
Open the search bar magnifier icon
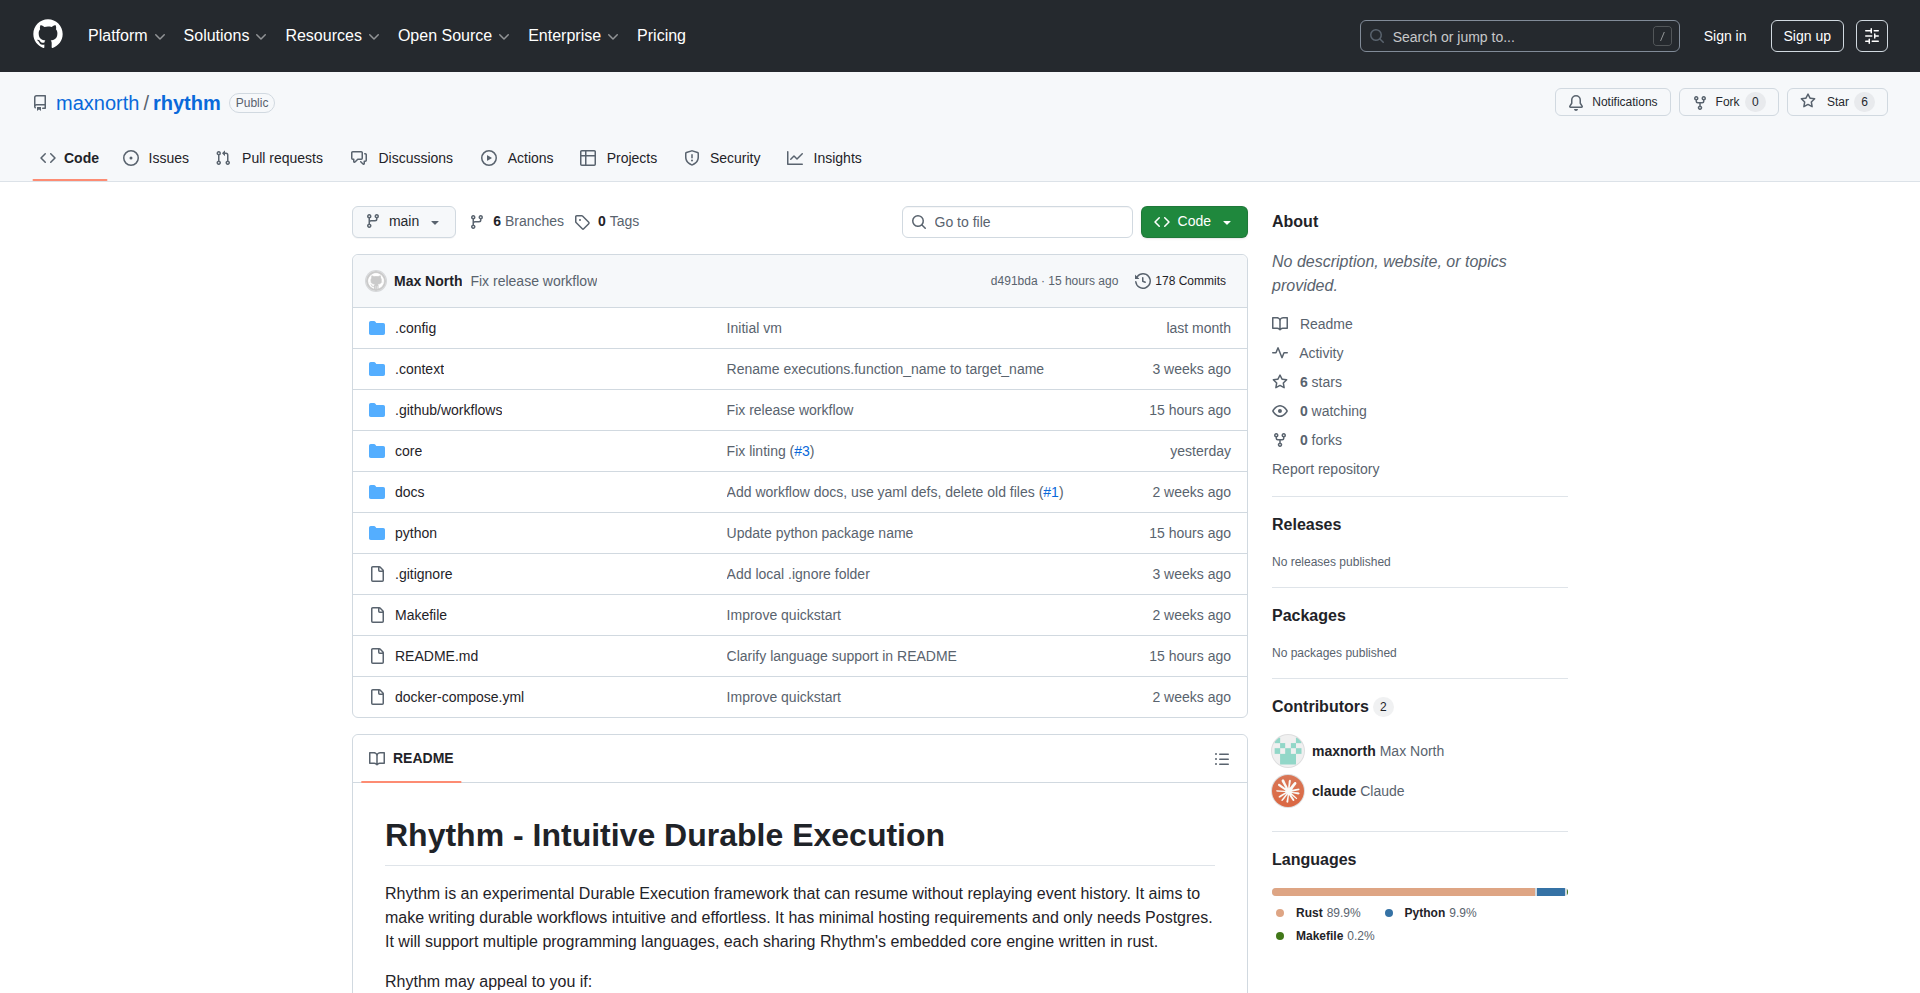(1377, 36)
